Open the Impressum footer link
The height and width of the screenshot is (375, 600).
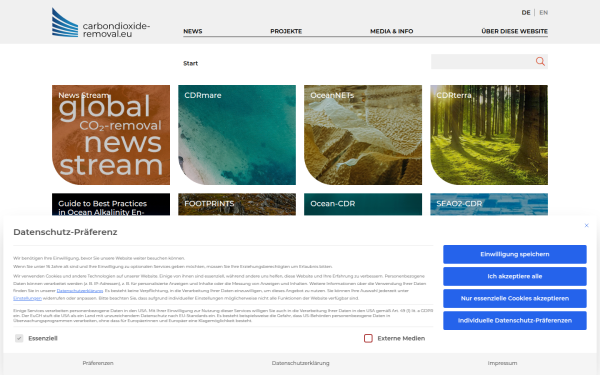coord(502,363)
